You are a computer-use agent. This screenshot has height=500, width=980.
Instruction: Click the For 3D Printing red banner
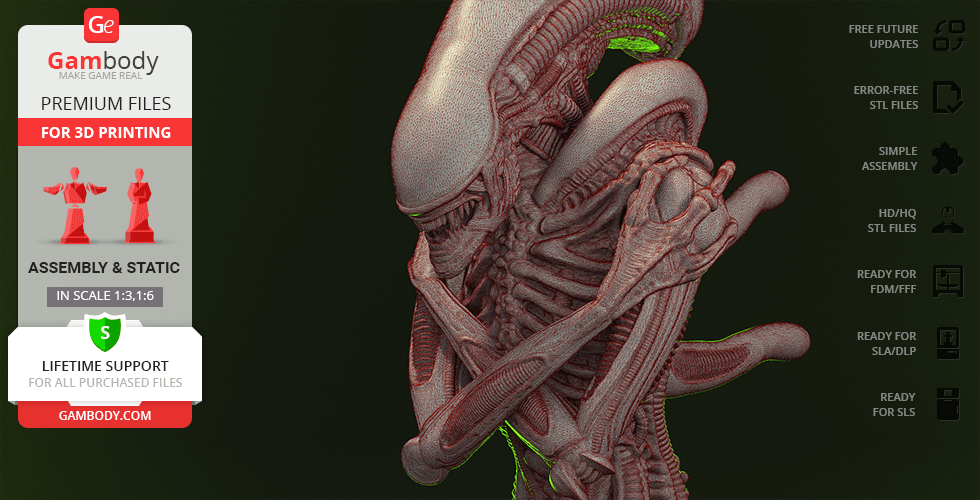pos(104,132)
